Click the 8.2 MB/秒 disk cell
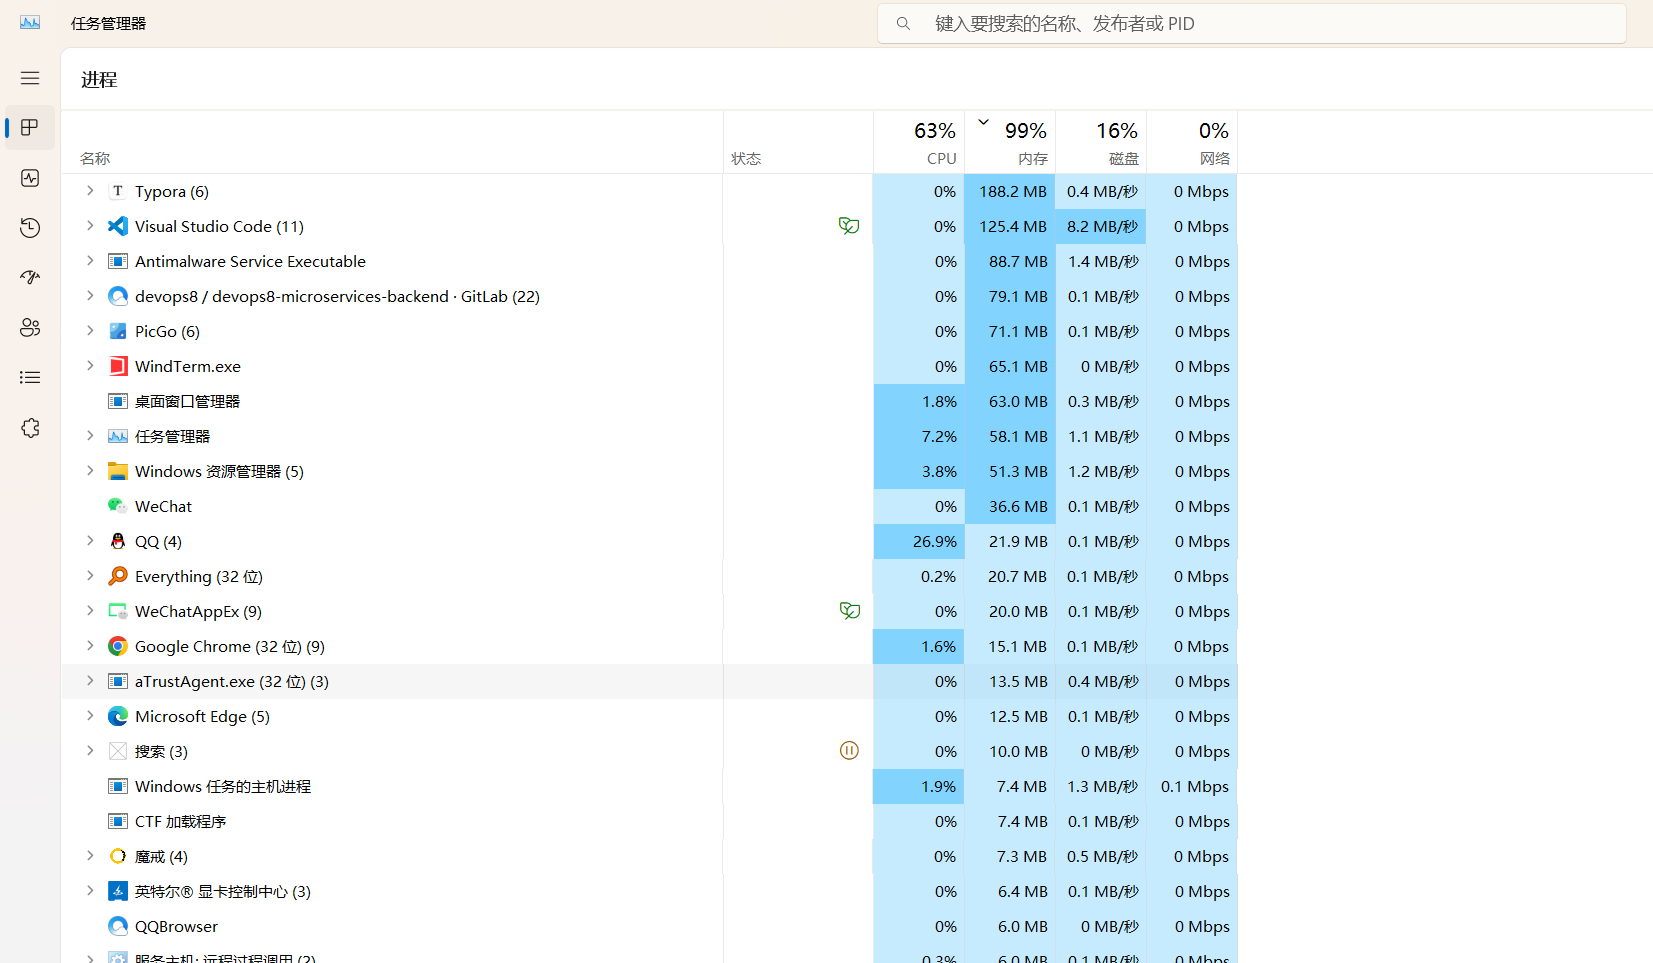1653x963 pixels. point(1101,226)
